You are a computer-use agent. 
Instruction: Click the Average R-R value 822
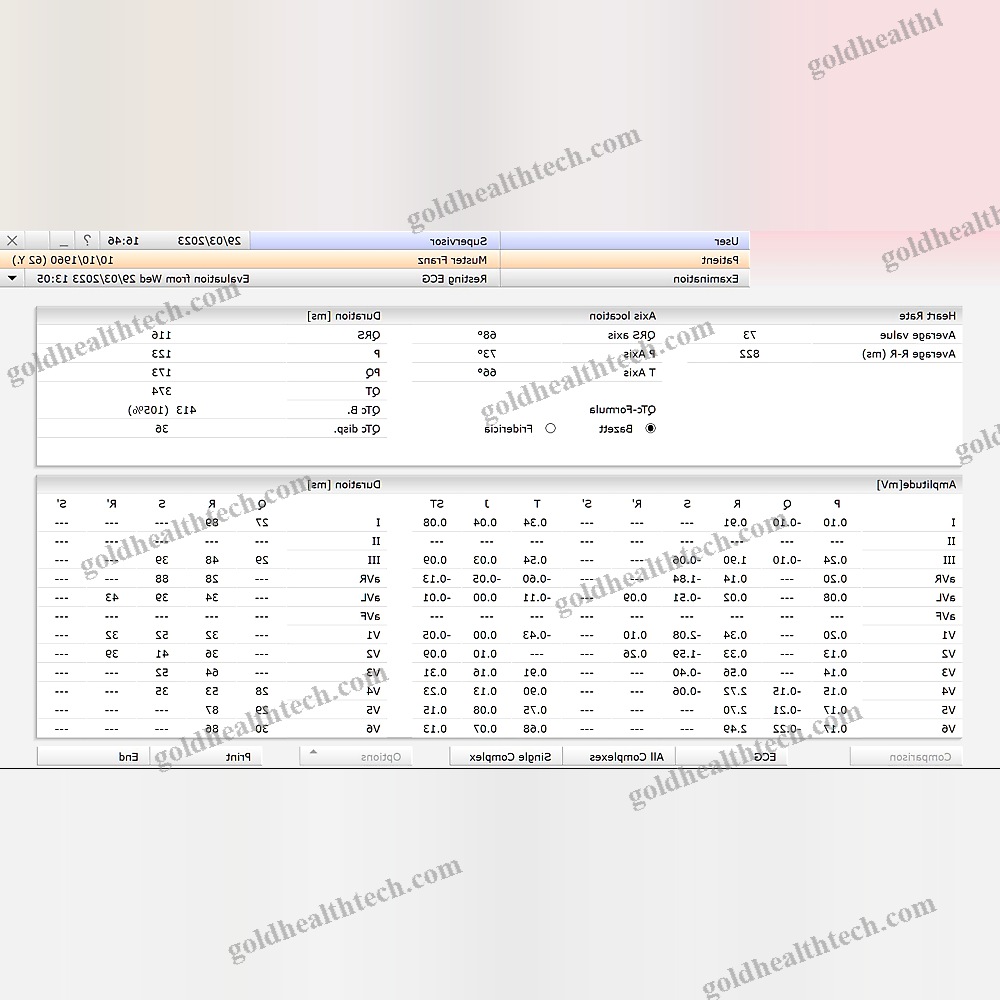coord(749,354)
